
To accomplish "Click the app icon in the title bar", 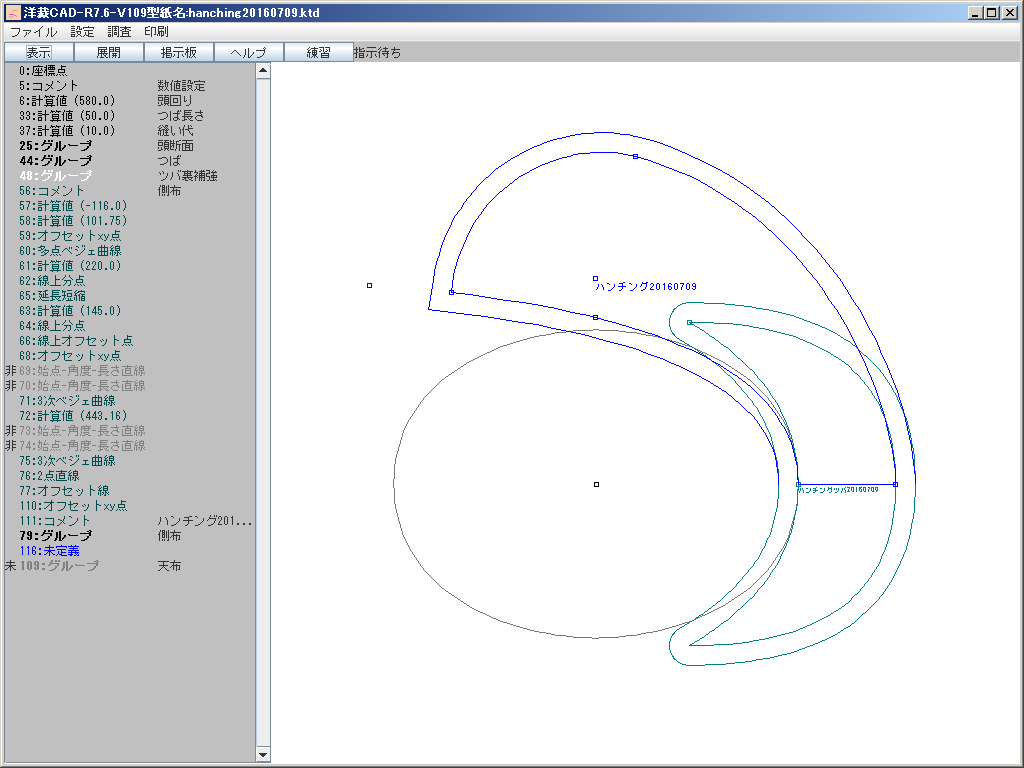I will tap(13, 12).
